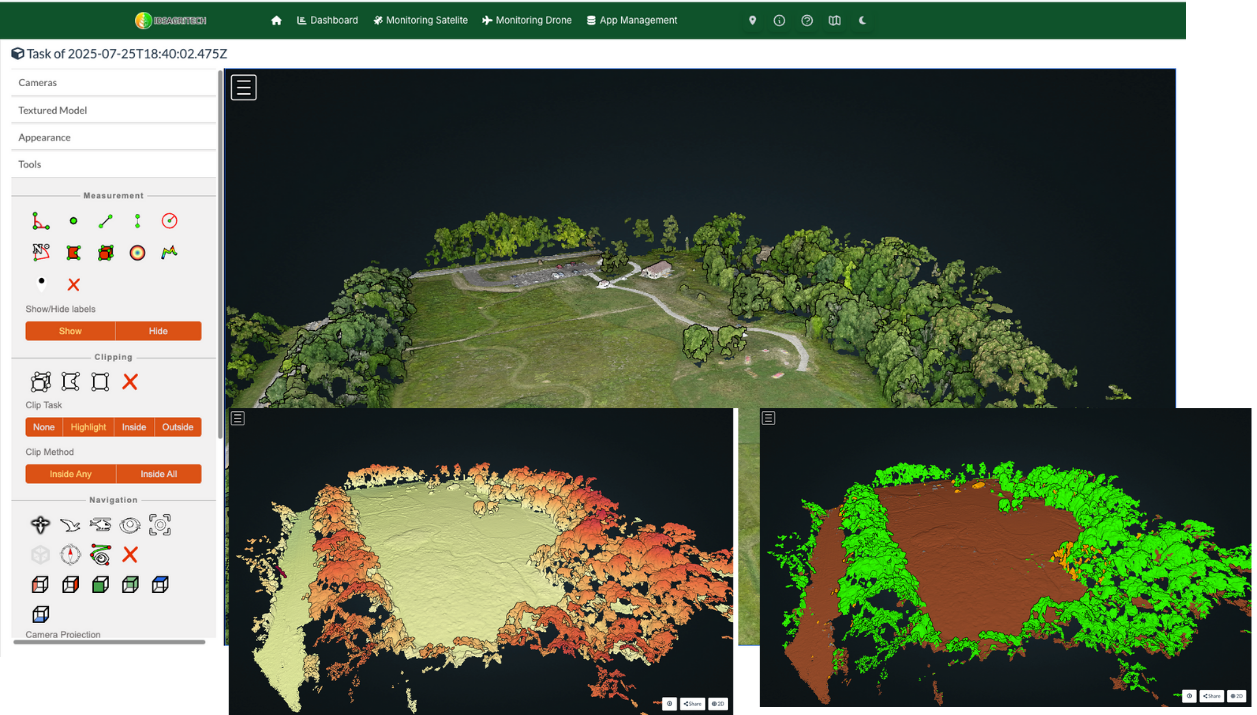Click Share in the green classification view
Image resolution: width=1257 pixels, height=715 pixels.
click(x=1212, y=696)
